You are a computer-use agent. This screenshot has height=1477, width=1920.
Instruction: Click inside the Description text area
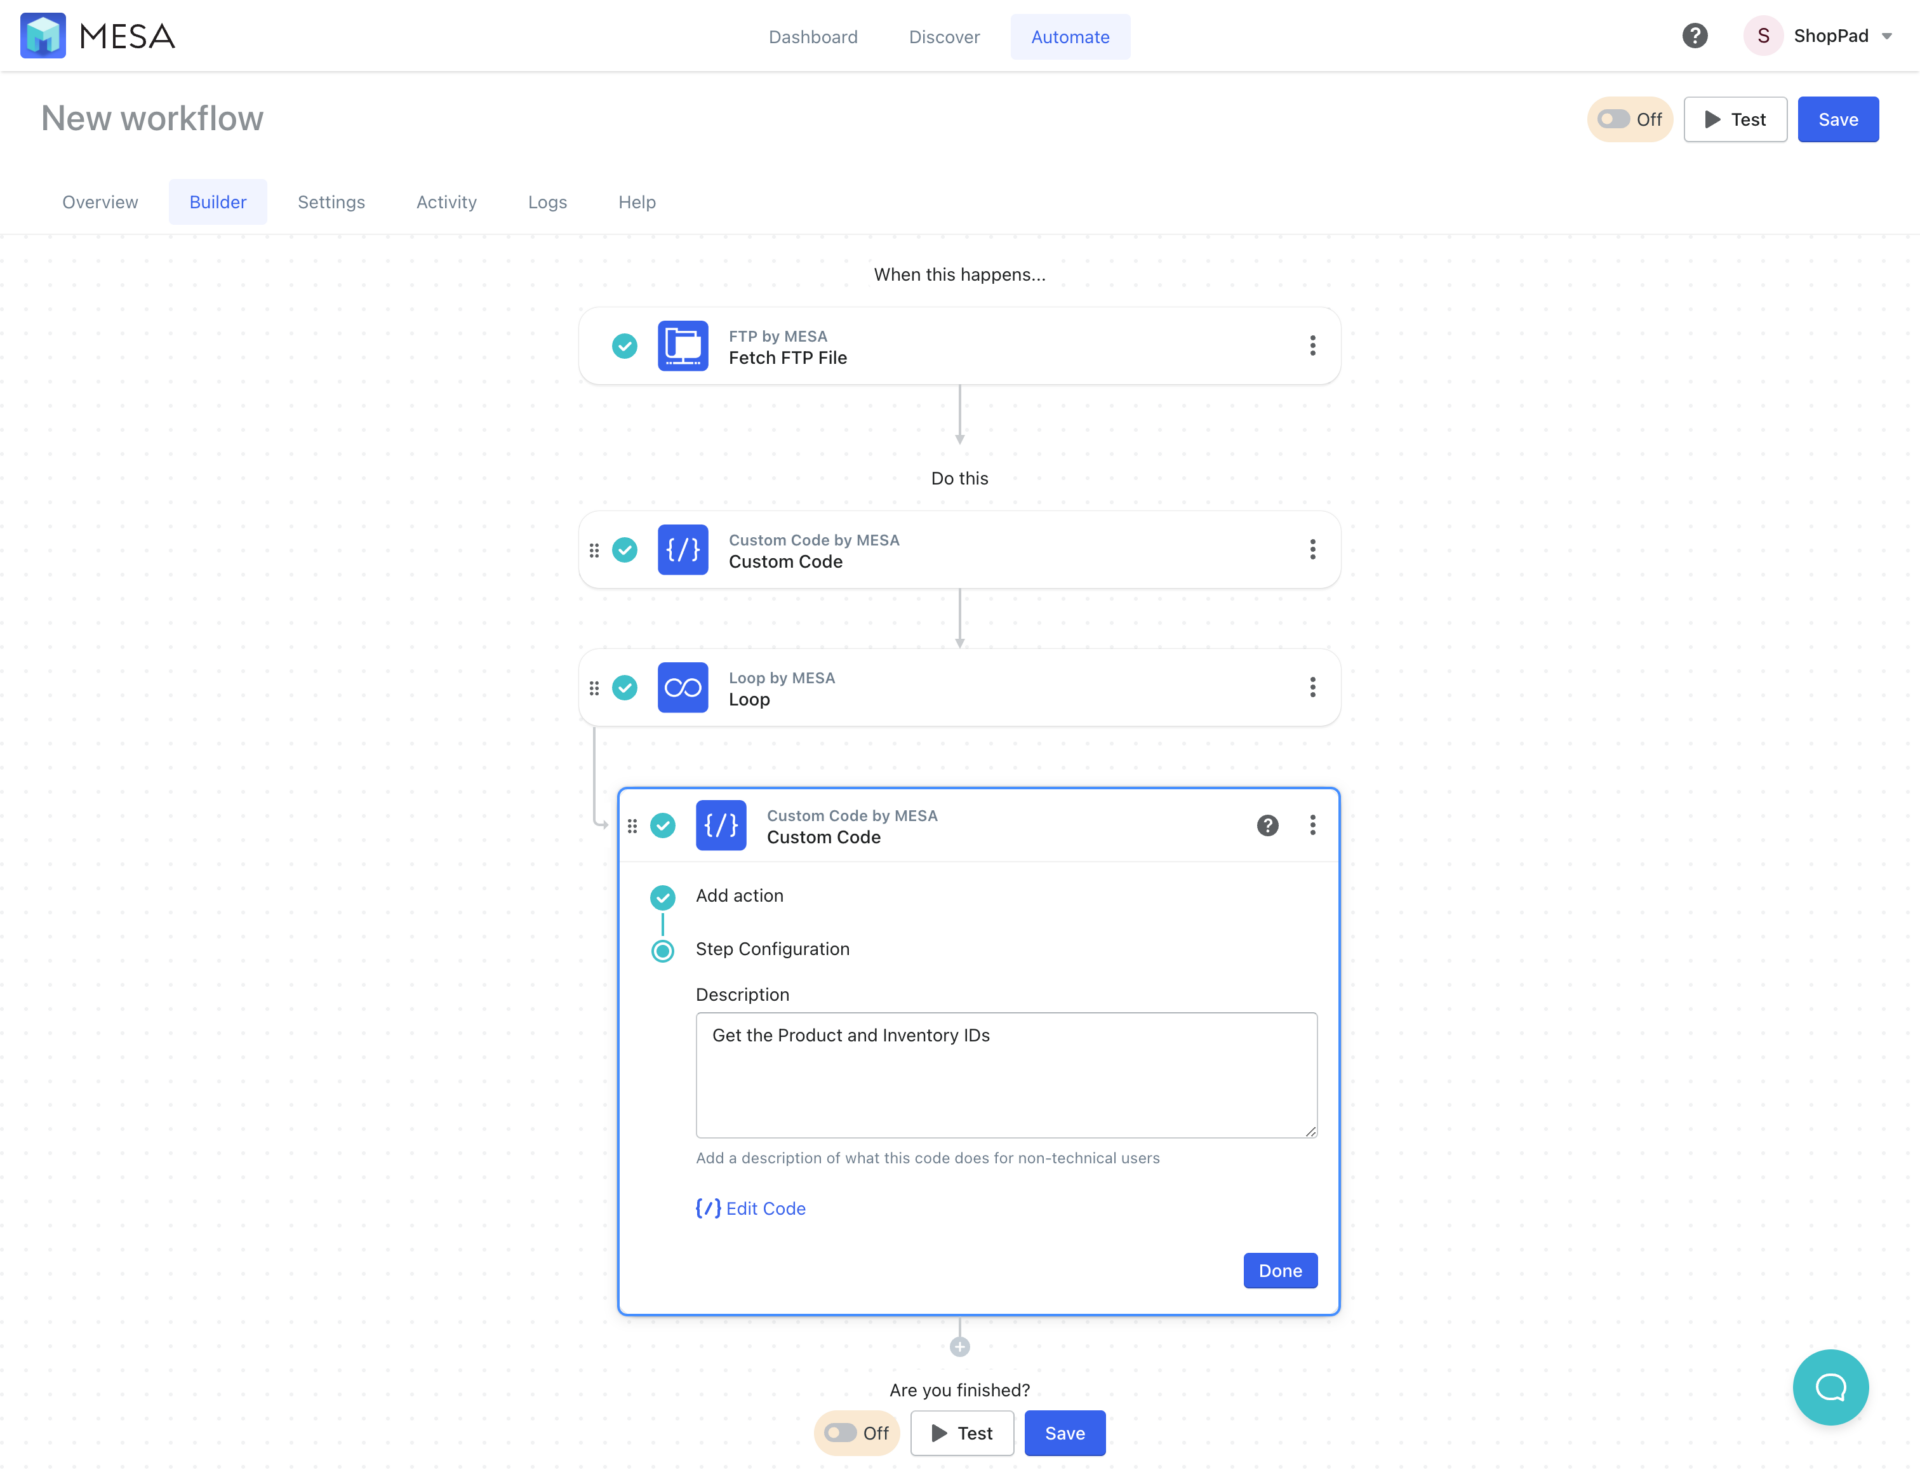tap(1006, 1075)
